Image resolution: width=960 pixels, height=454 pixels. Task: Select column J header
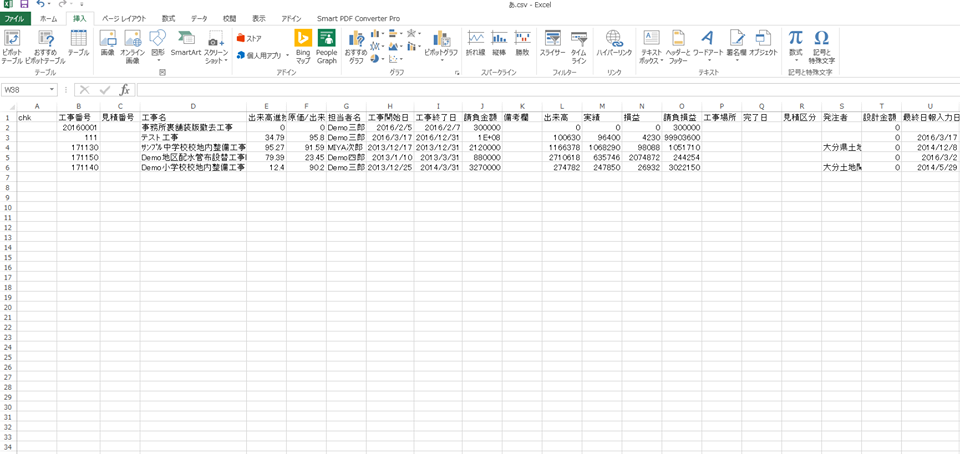482,106
